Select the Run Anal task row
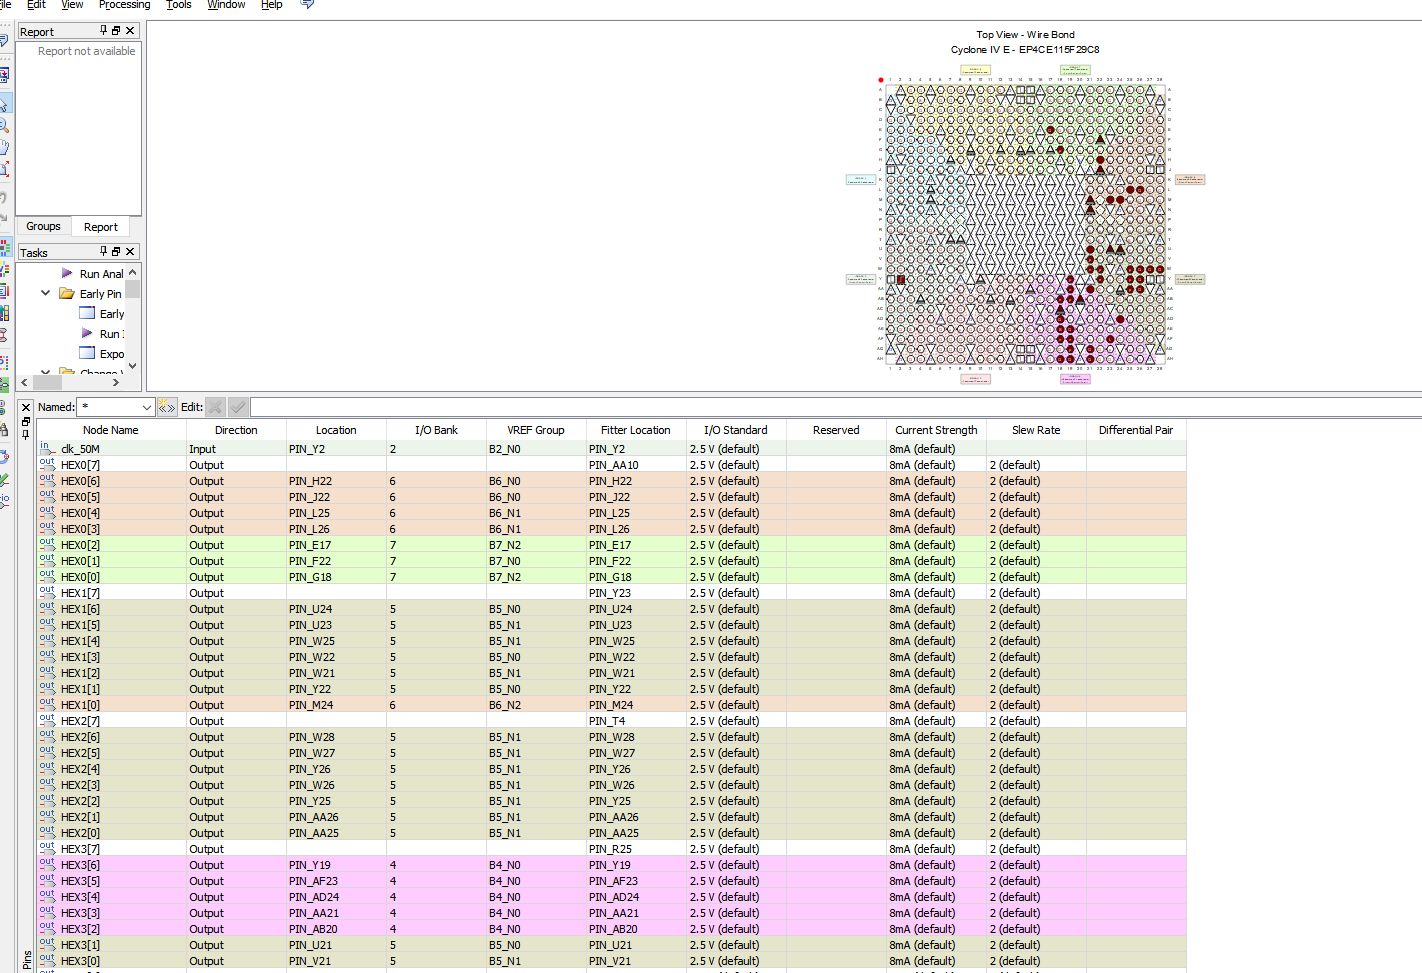Screen dimensions: 1422x973 (92, 273)
